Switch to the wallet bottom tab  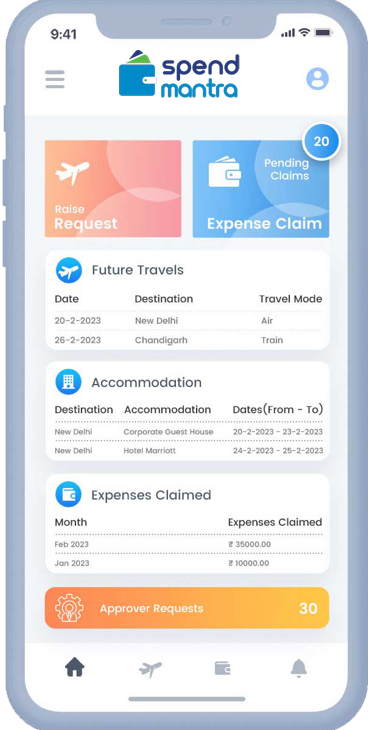pos(223,669)
